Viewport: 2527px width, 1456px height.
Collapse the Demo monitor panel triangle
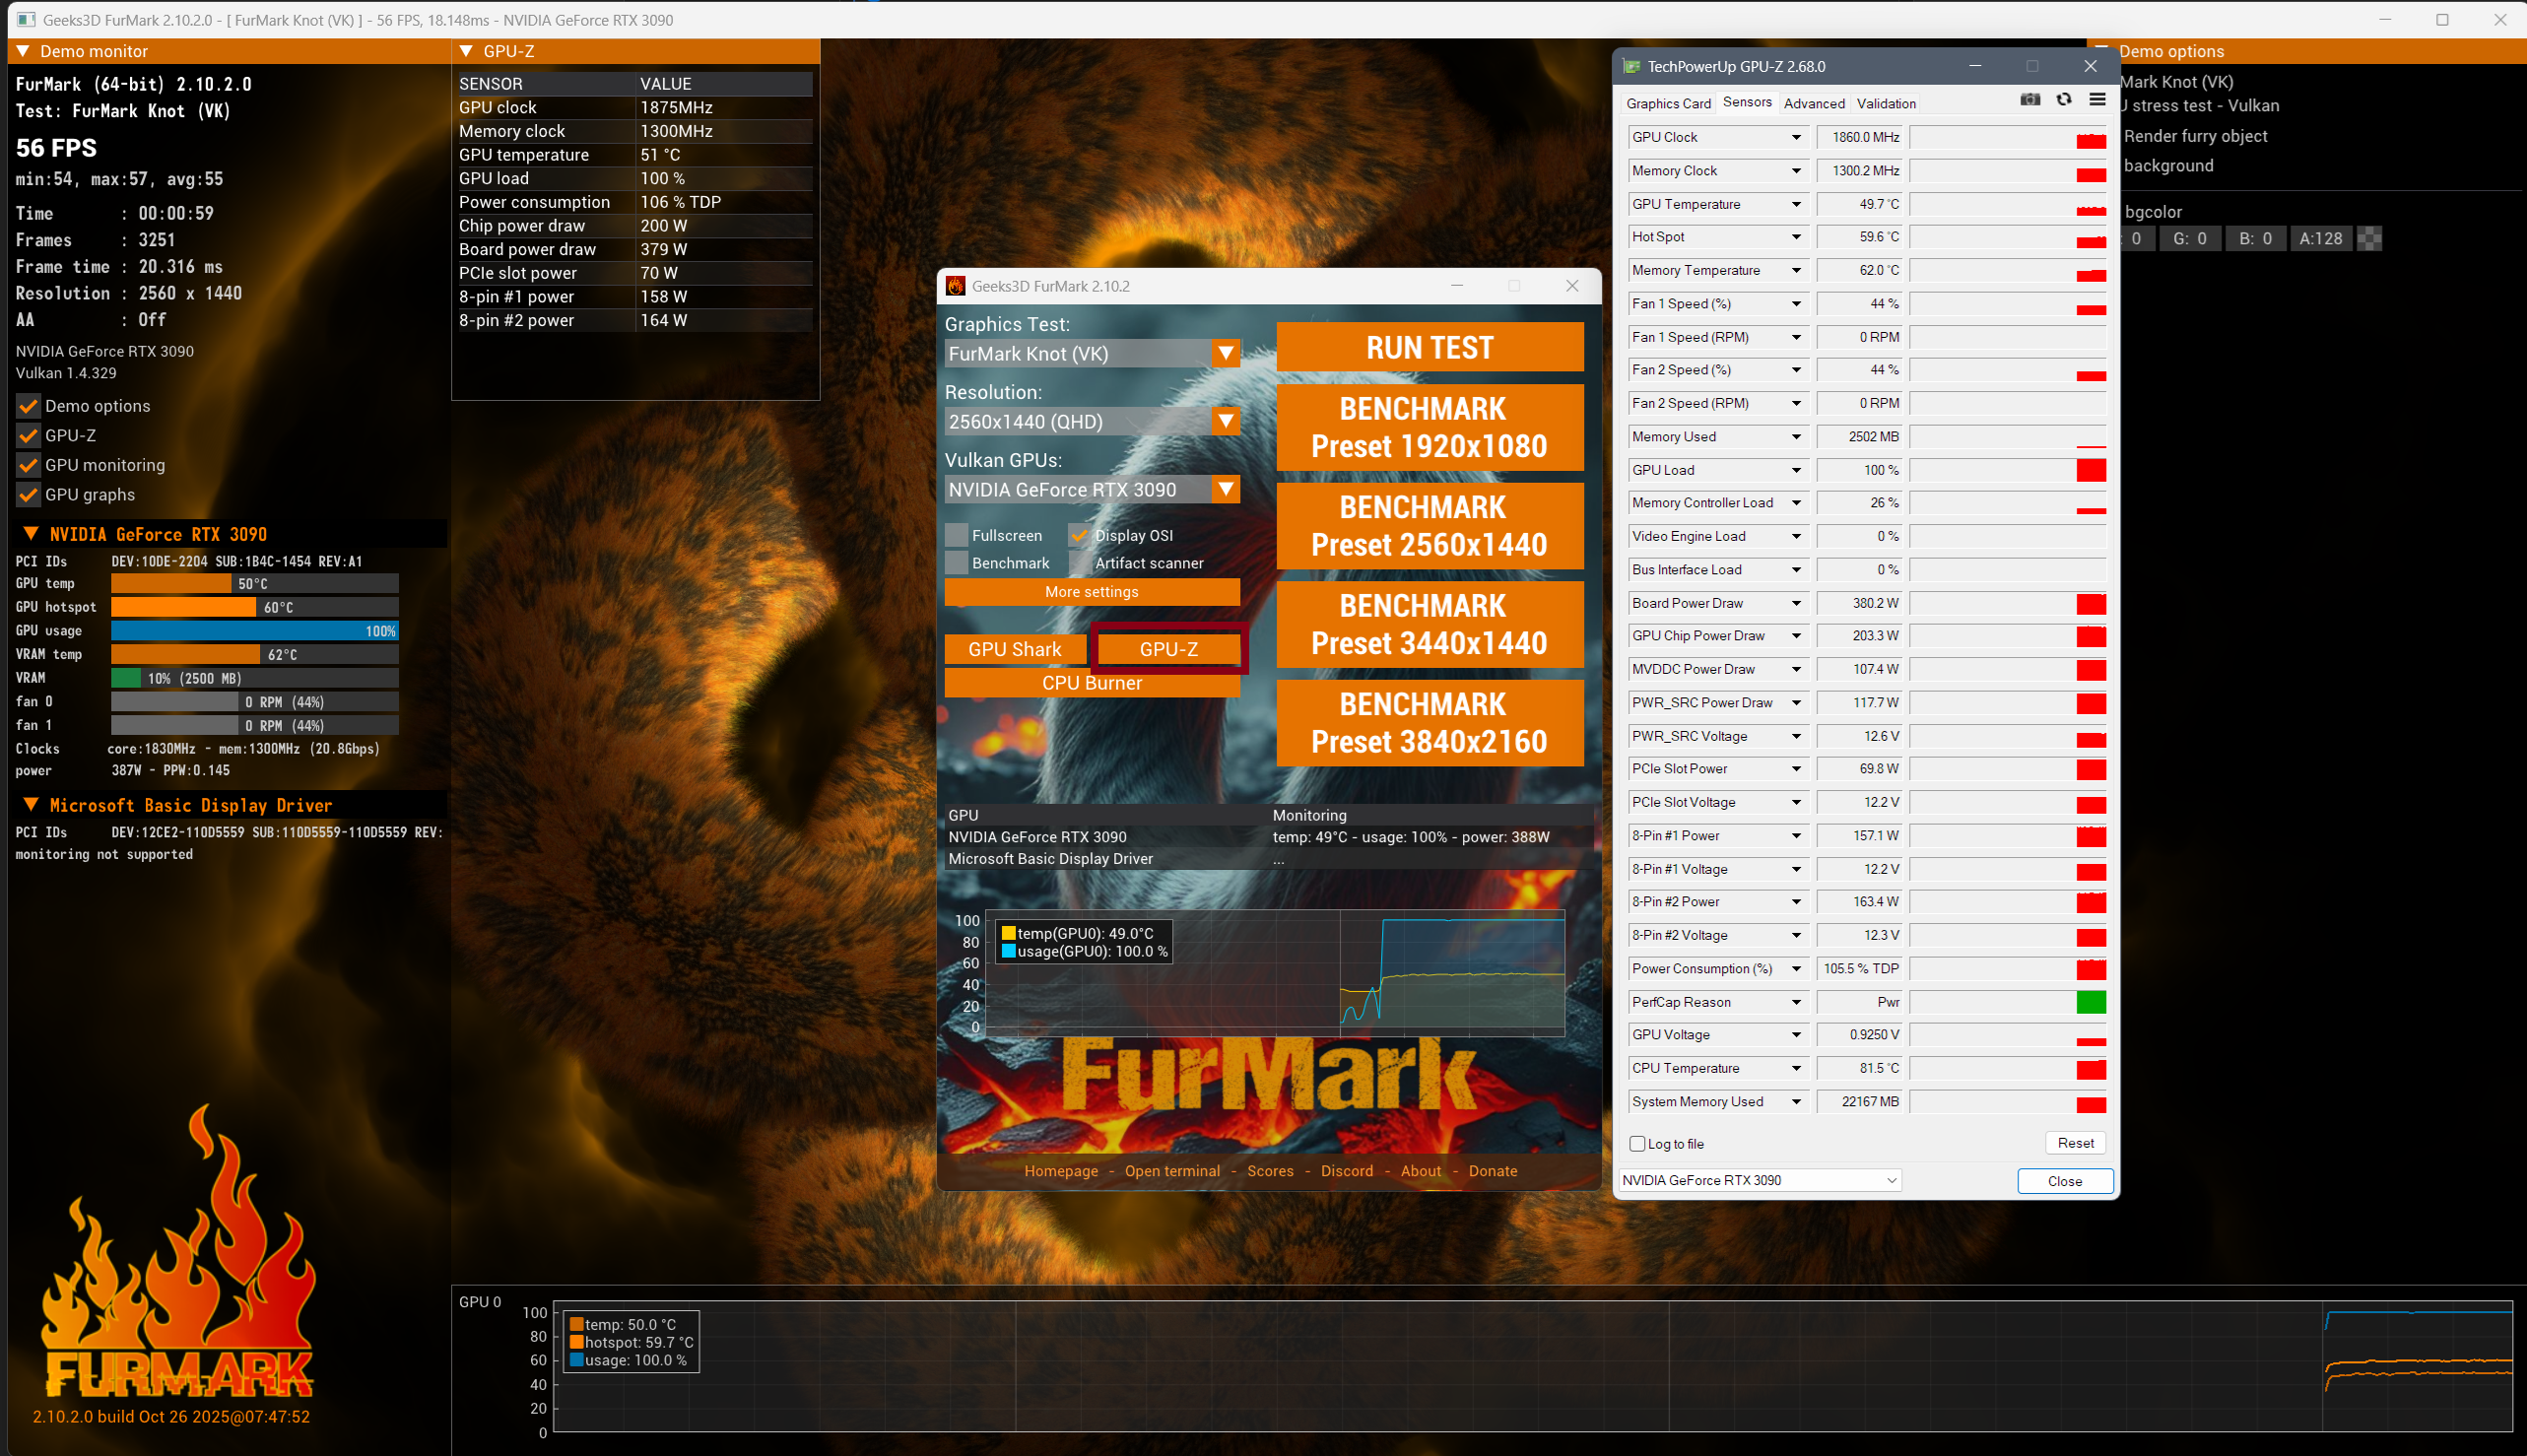(x=23, y=51)
